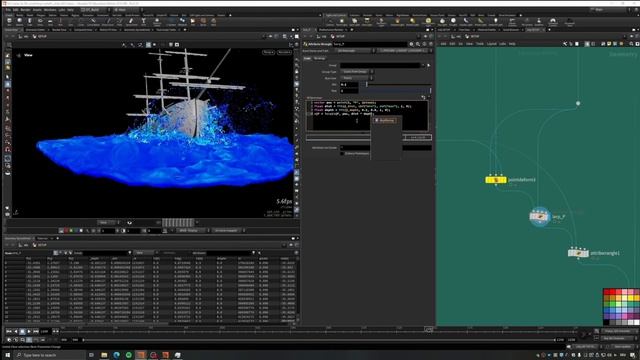640x360 pixels.
Task: Click the sticky note icon in network toolbar
Action: click(x=609, y=44)
